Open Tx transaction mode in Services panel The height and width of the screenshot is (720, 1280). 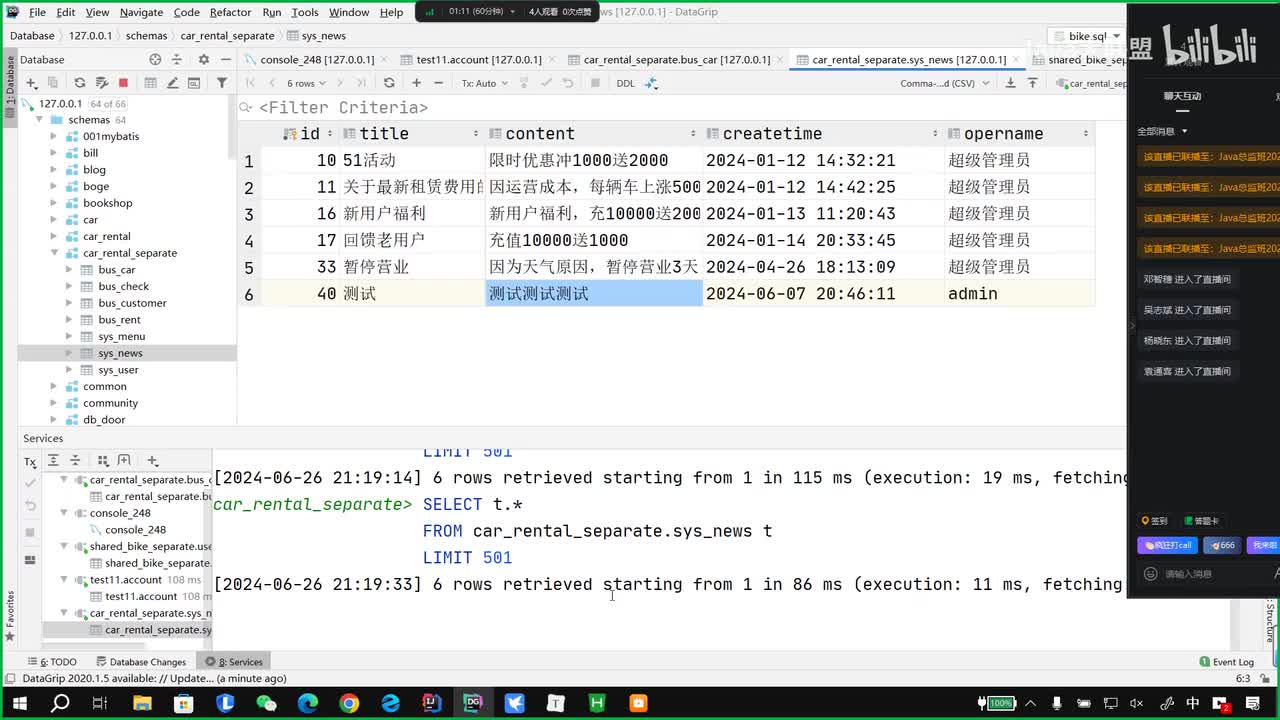30,462
